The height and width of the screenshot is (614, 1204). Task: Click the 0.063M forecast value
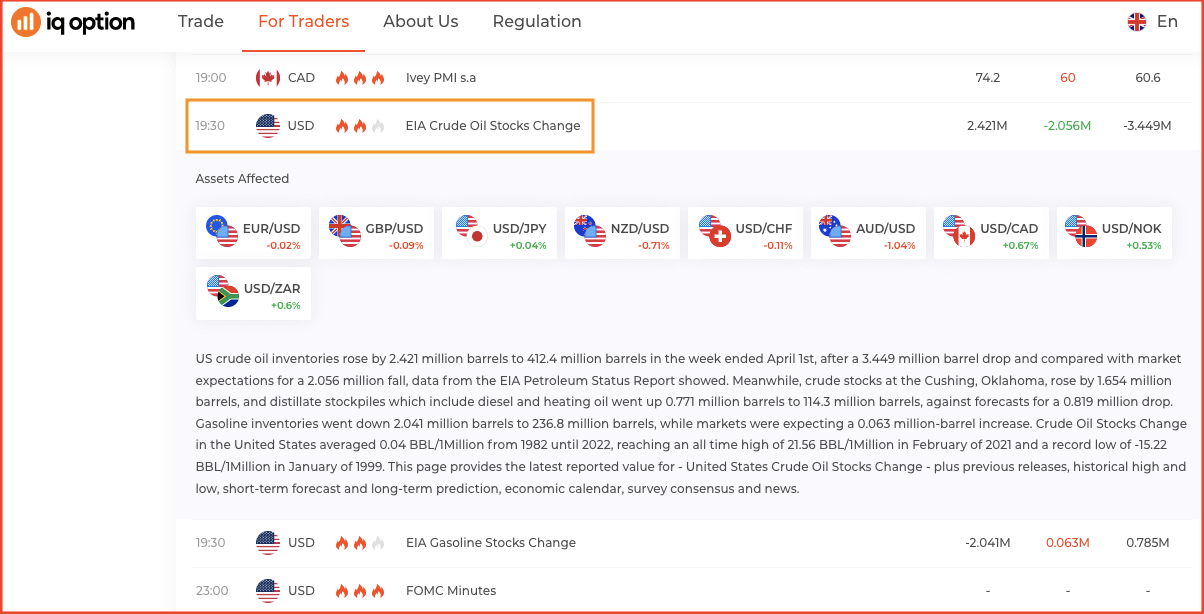tap(1067, 543)
